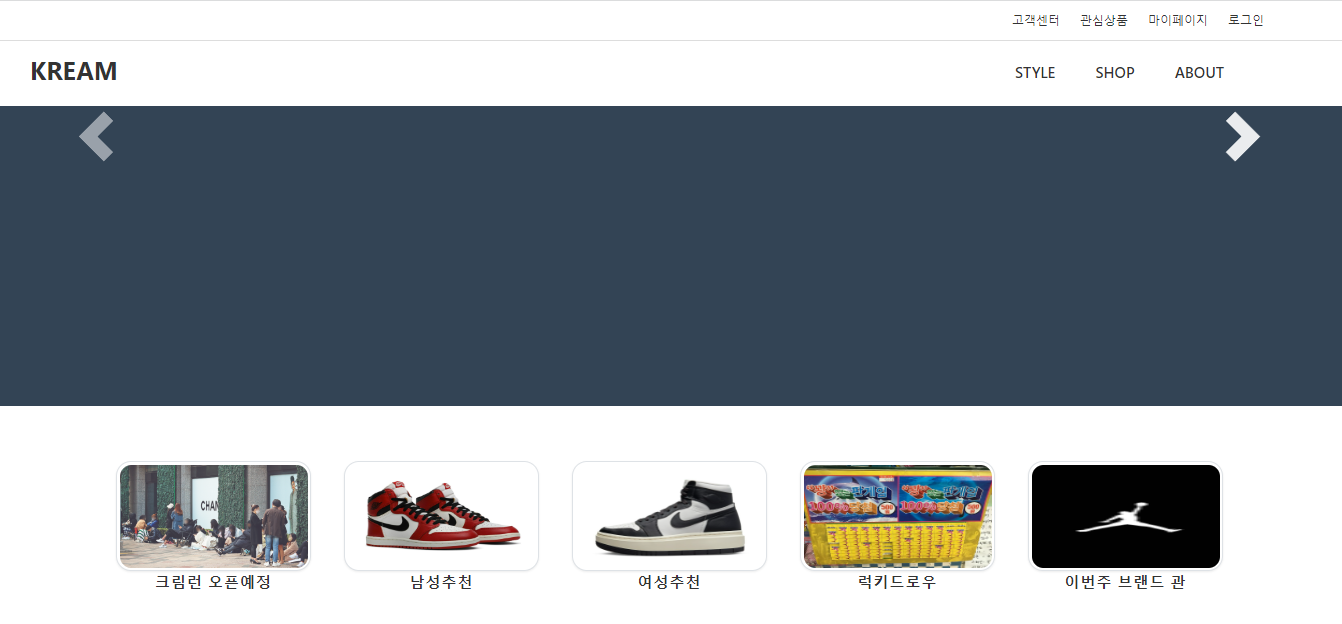Open the lottery sign photo thumbnail
Viewport: 1342px width, 624px height.
pos(898,516)
